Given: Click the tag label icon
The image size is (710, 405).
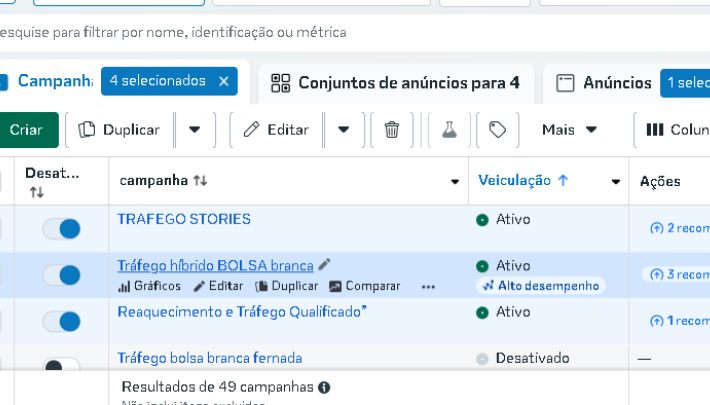Looking at the screenshot, I should point(497,129).
